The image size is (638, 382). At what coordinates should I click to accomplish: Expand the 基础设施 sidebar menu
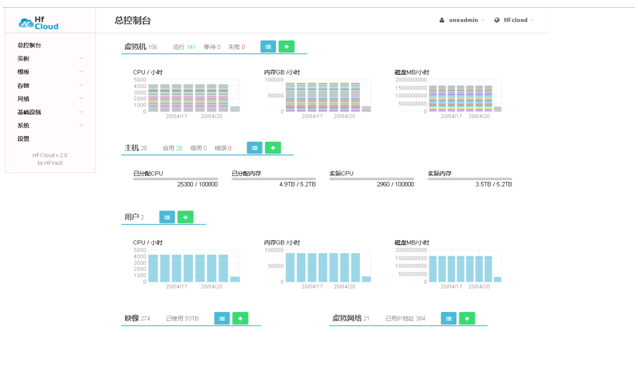50,112
